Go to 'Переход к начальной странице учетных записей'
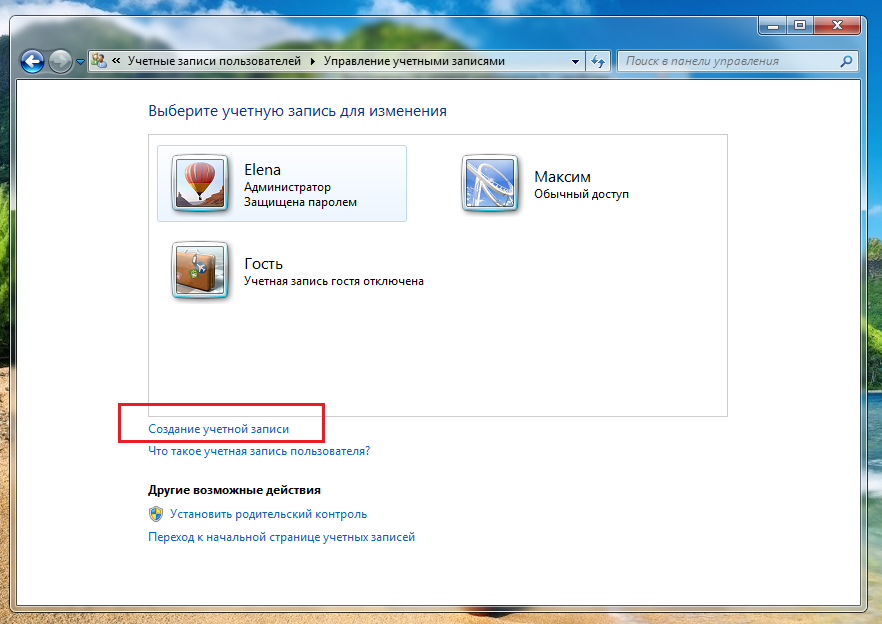The width and height of the screenshot is (882, 624). tap(281, 537)
